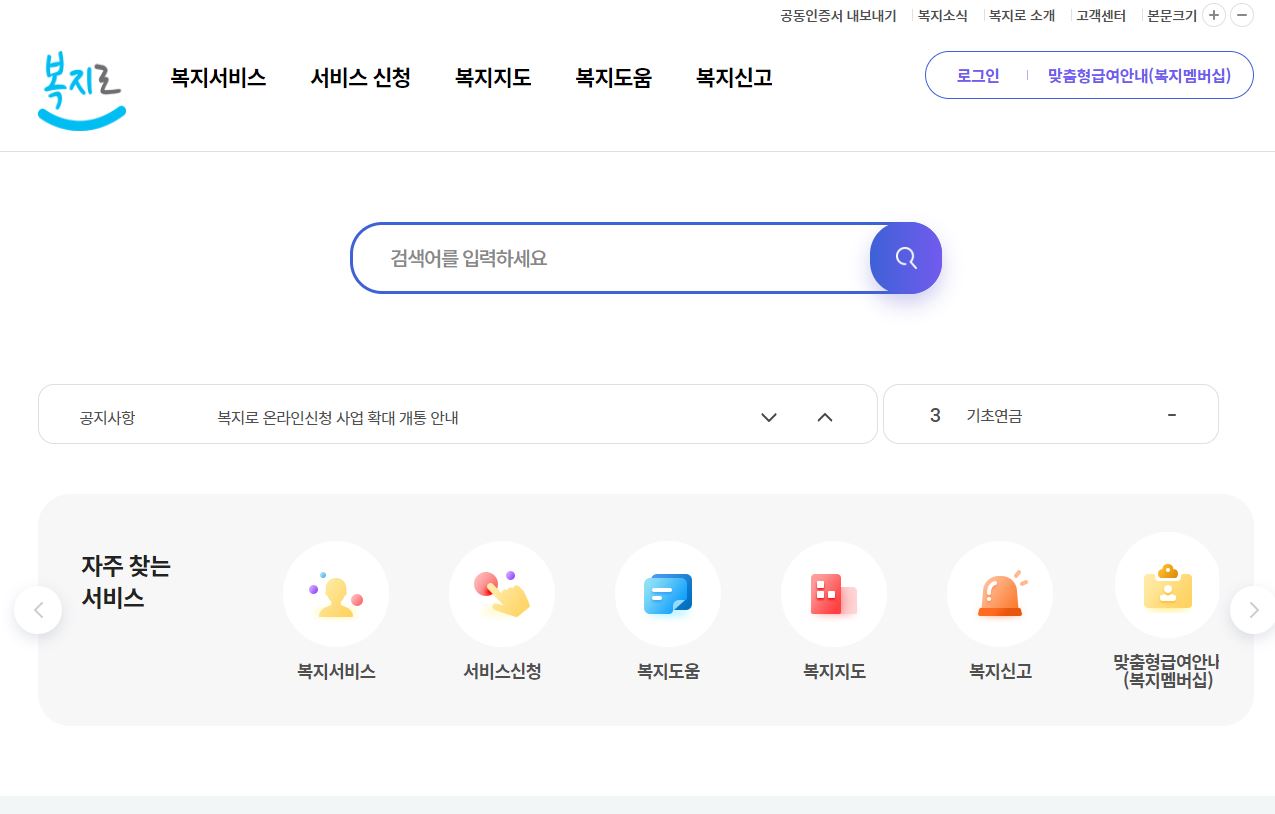The image size is (1275, 814).
Task: Open 고객센터 link
Action: tap(1101, 16)
